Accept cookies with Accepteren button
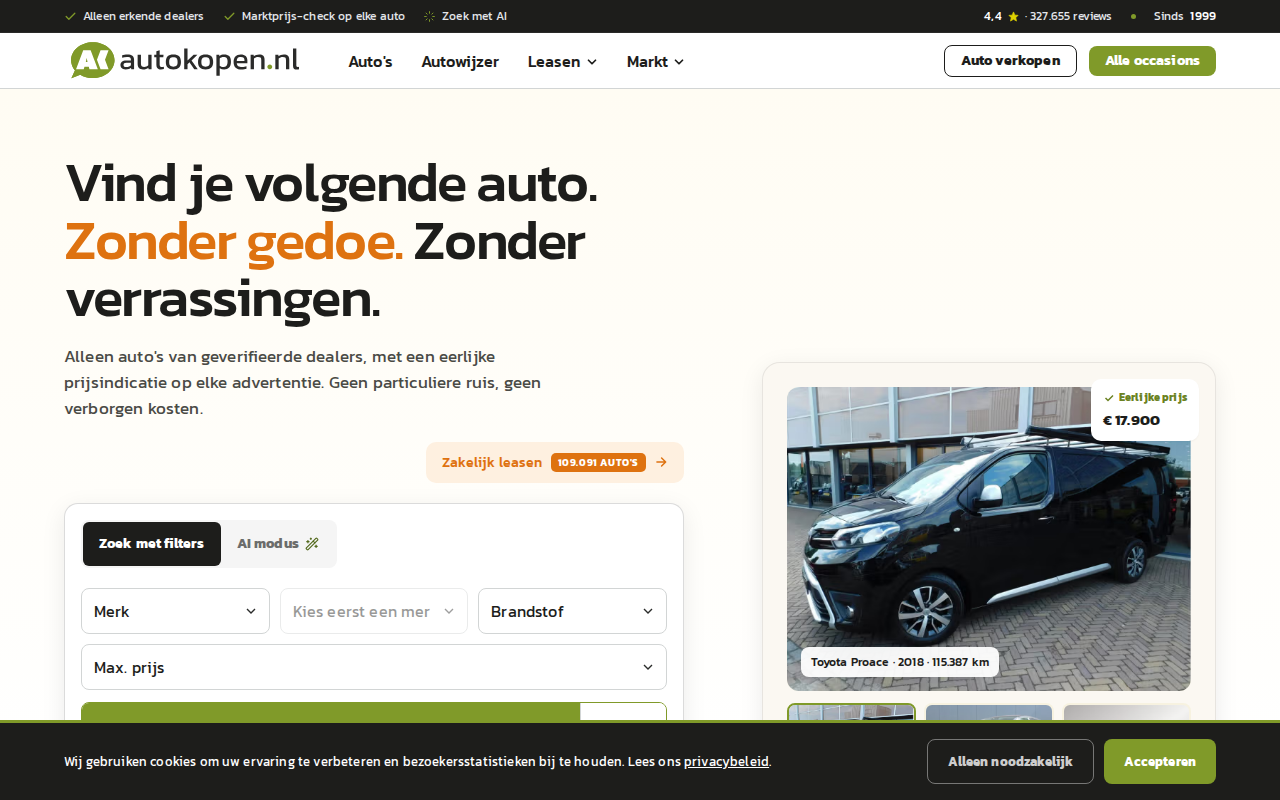The width and height of the screenshot is (1280, 800). tap(1160, 762)
